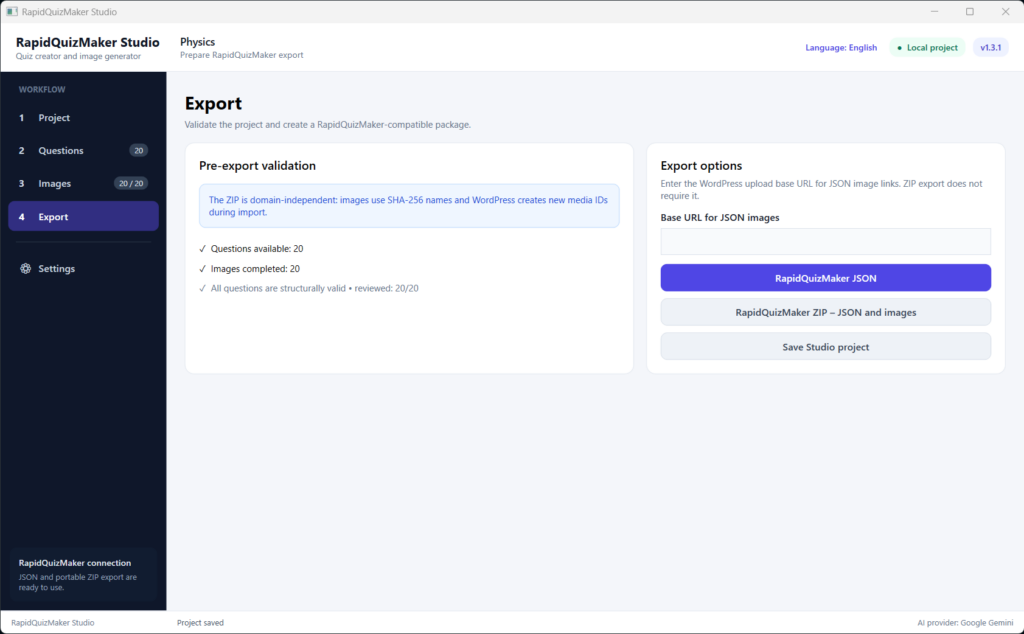Go to the Questions step
1024x634 pixels.
[83, 150]
